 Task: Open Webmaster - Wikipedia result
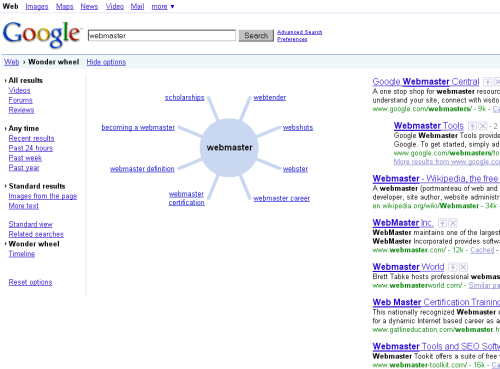[x=436, y=179]
